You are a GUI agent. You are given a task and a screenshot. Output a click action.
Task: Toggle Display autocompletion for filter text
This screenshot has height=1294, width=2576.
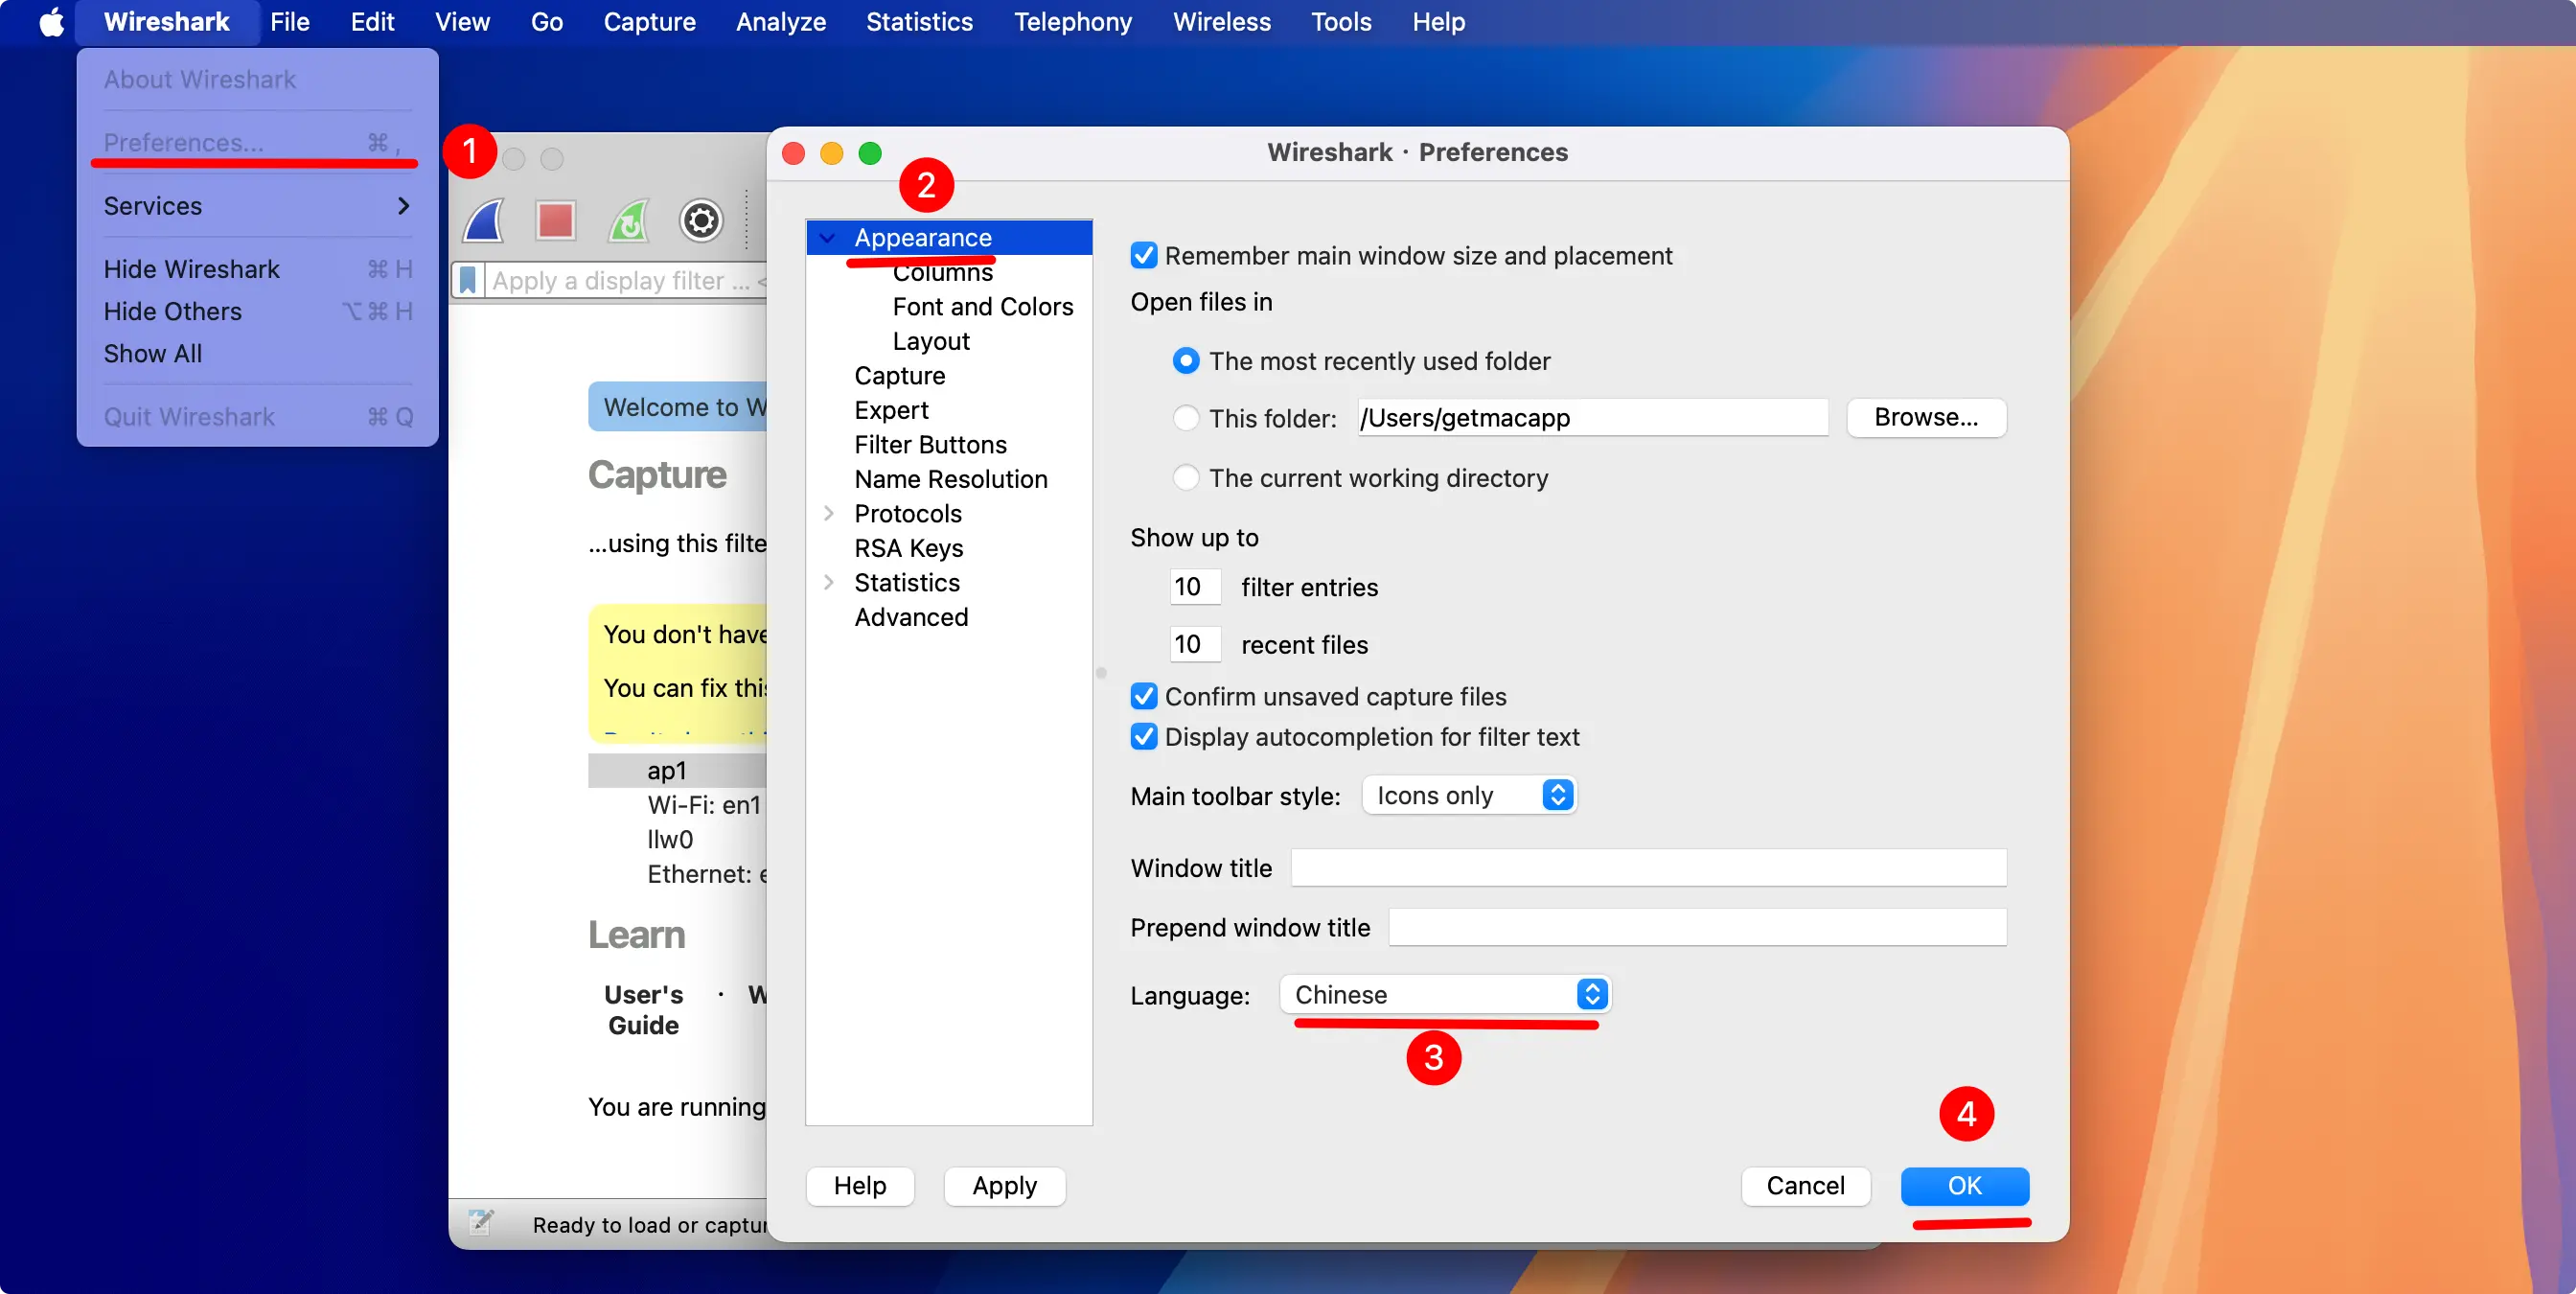point(1143,737)
